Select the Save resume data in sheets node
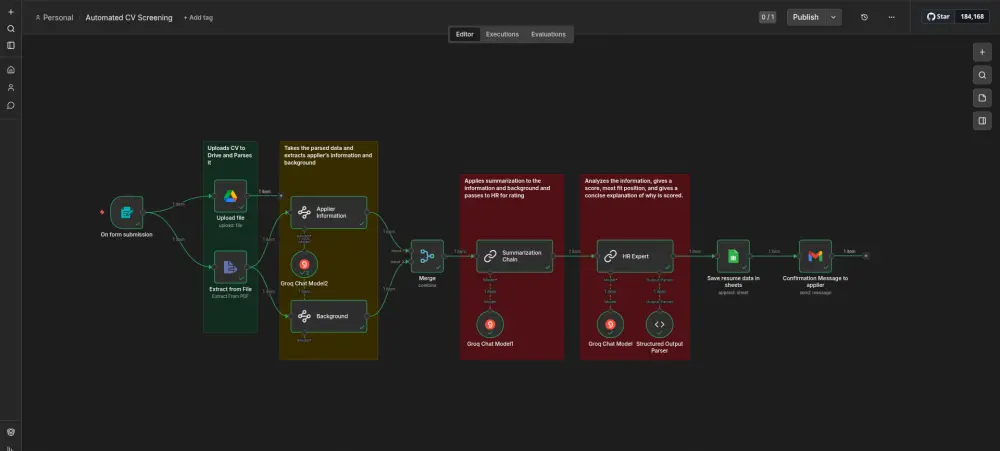The width and height of the screenshot is (1000, 451). click(733, 256)
